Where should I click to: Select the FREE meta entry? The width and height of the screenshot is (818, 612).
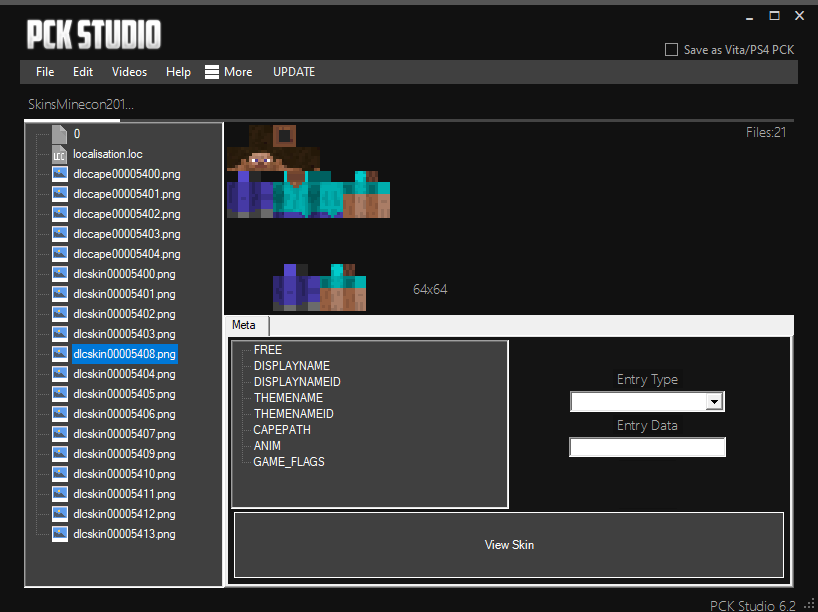(x=268, y=350)
